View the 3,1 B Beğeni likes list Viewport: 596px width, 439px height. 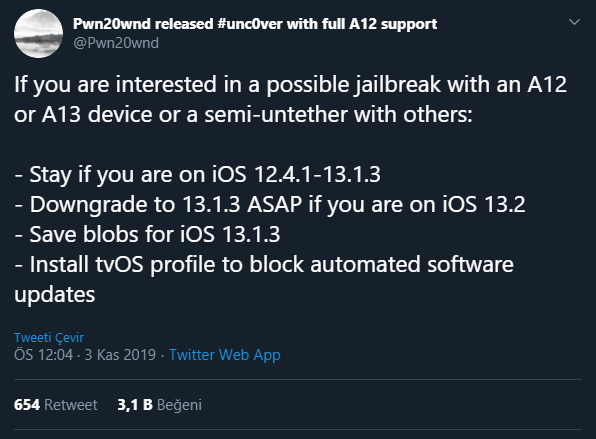point(159,405)
